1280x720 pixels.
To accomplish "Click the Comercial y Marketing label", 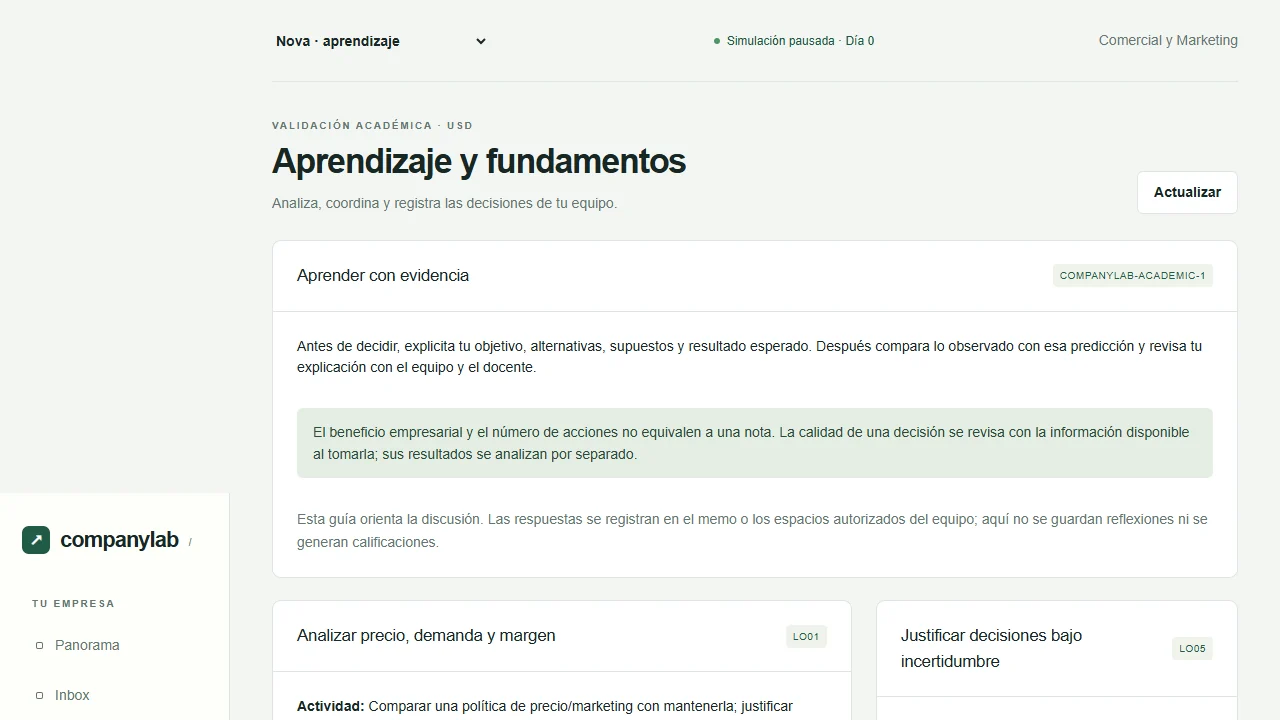I will point(1168,40).
